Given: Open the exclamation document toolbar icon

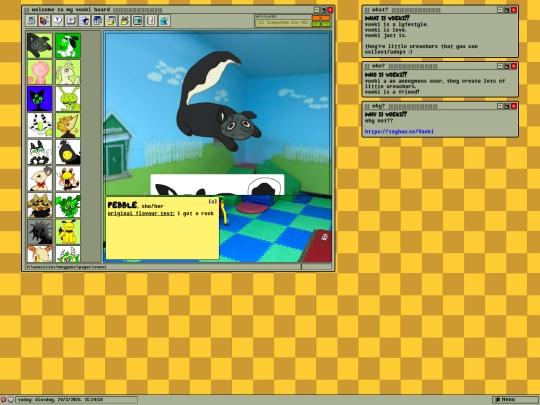Looking at the screenshot, I should [151, 21].
